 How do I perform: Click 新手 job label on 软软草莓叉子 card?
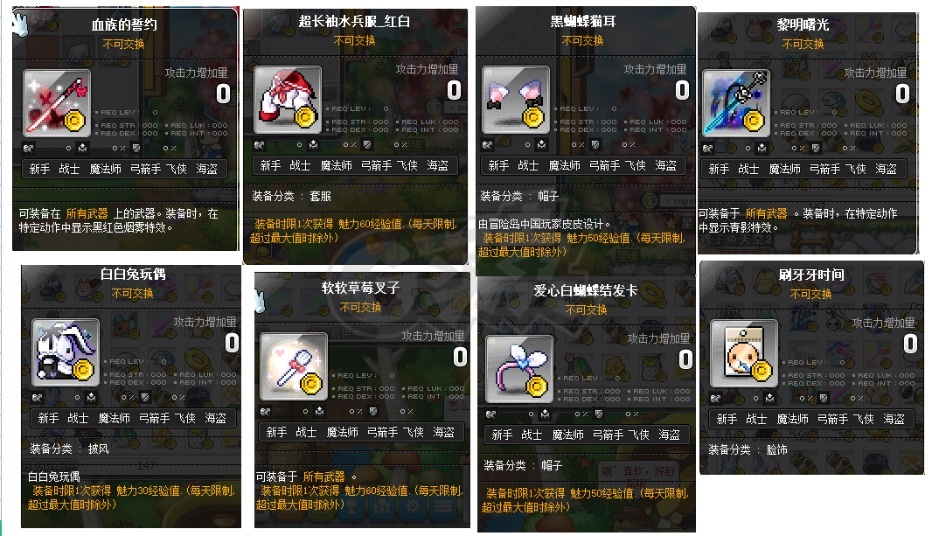[276, 432]
